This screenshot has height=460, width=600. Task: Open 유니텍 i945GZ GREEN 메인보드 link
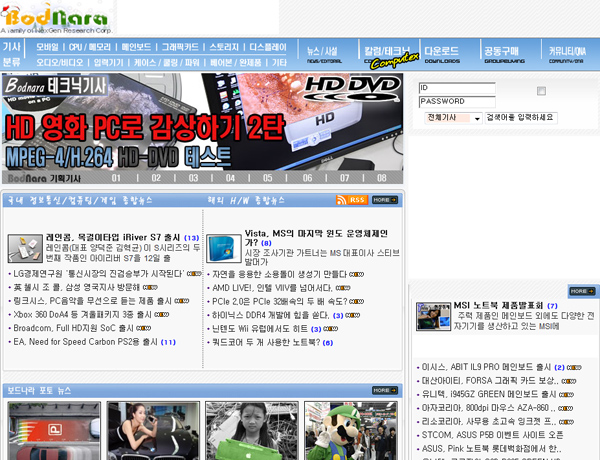coord(489,394)
